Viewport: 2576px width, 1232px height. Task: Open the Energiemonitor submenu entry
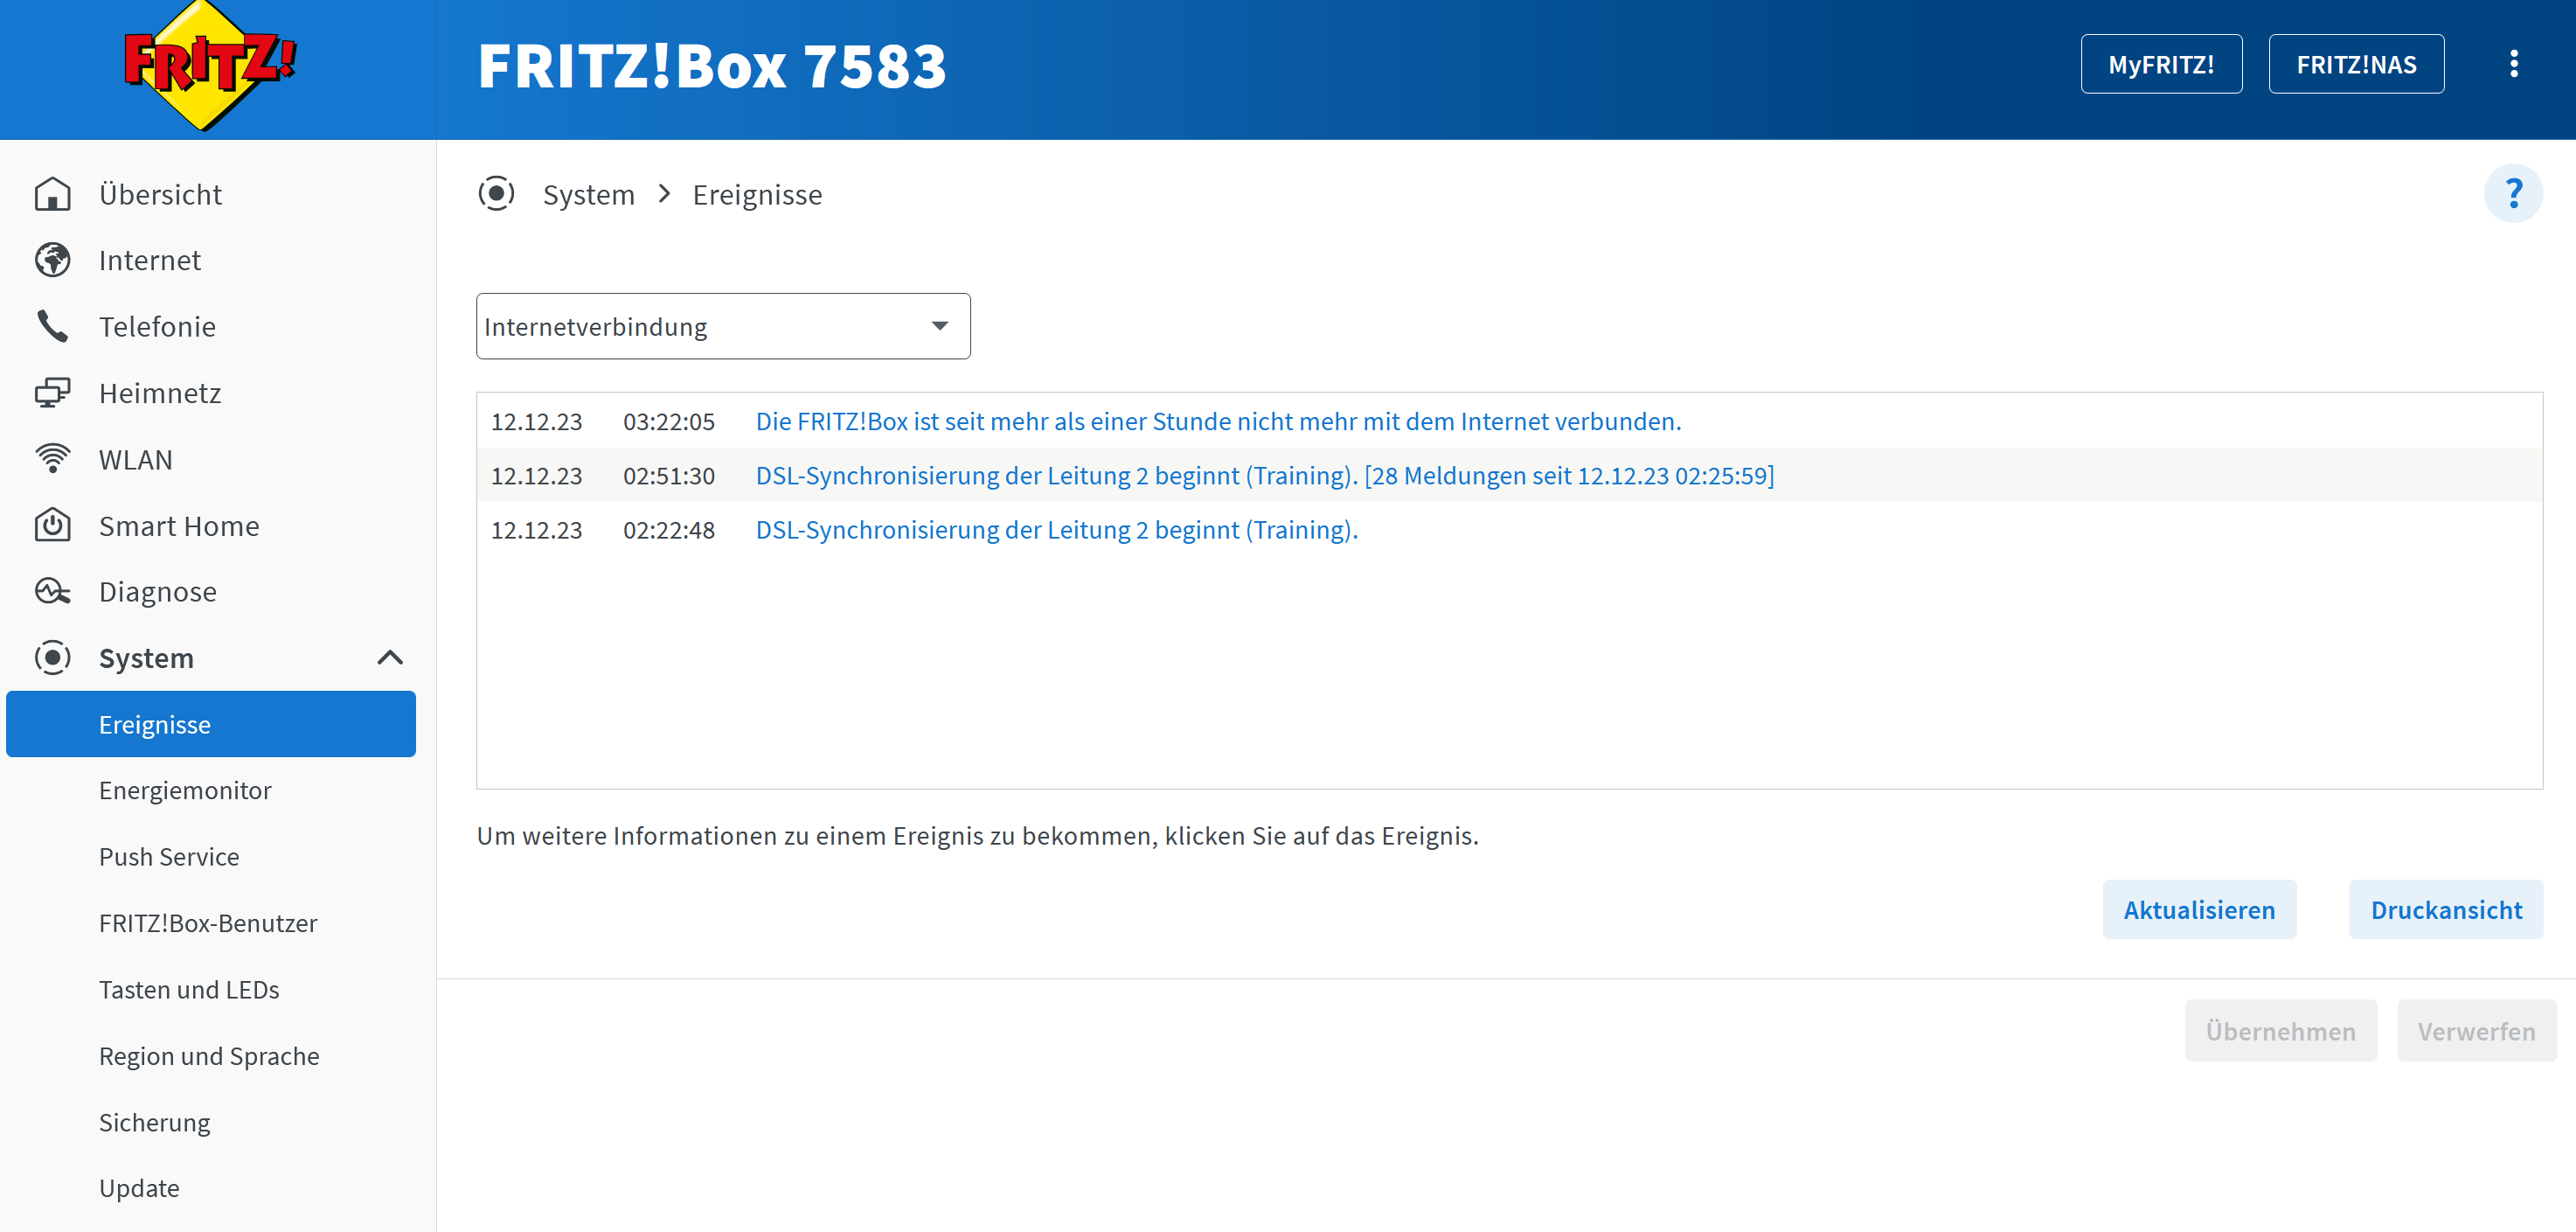pos(185,790)
